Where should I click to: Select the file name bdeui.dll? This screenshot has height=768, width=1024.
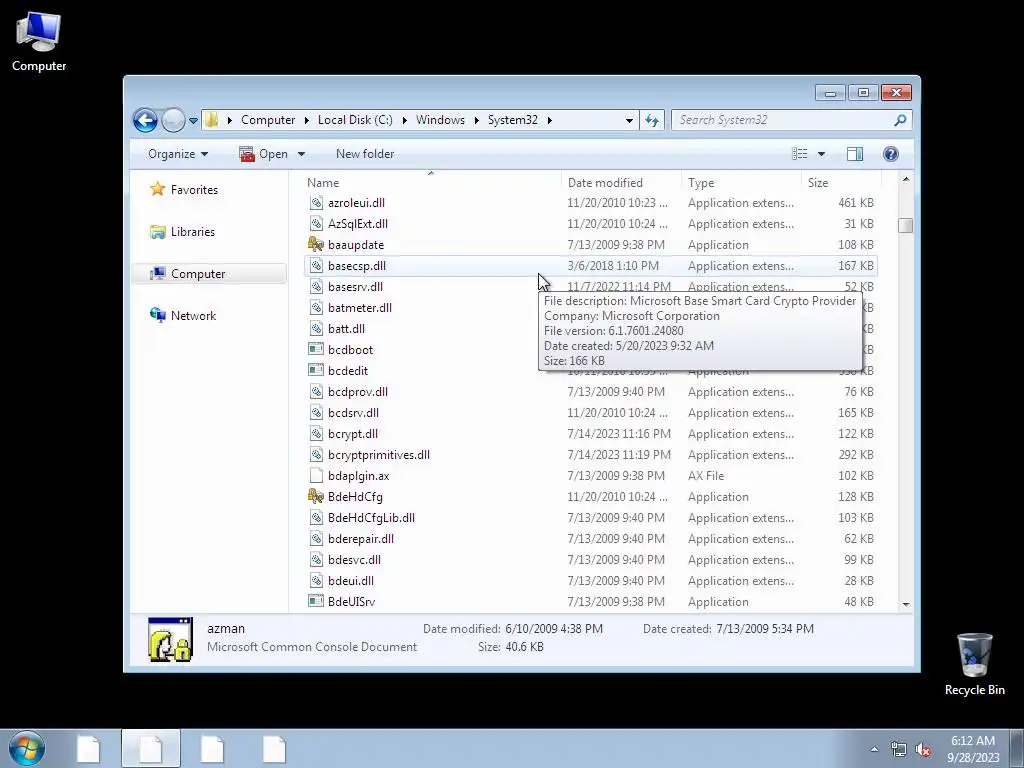click(351, 581)
